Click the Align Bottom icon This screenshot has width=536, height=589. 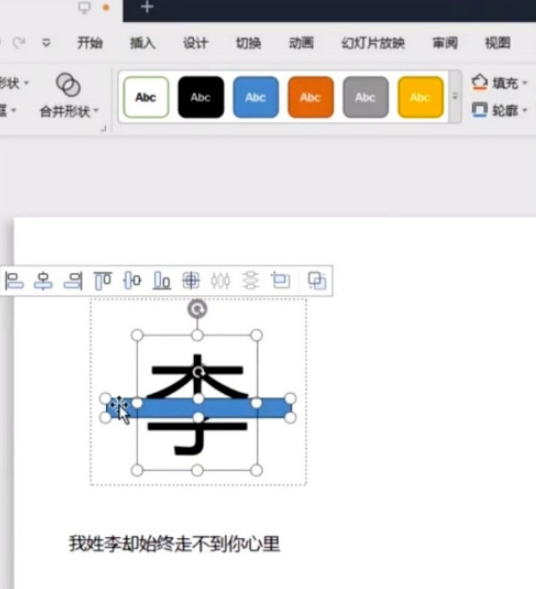162,281
